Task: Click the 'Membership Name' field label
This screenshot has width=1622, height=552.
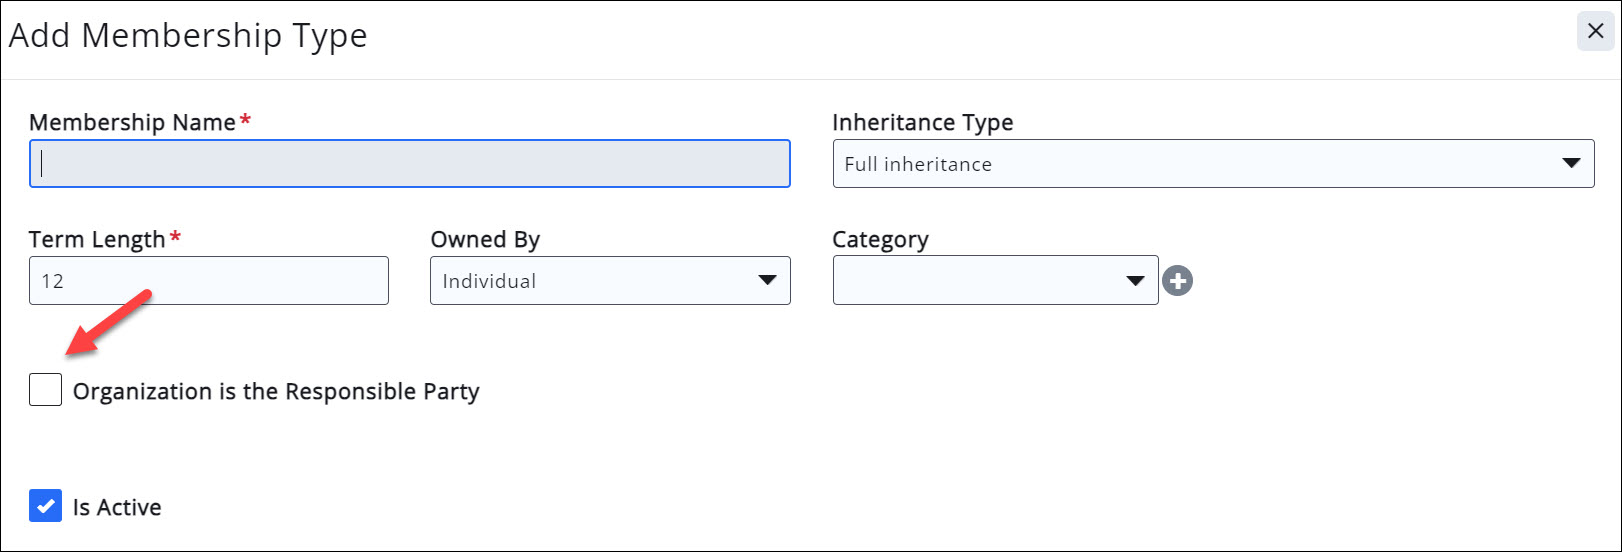Action: (x=132, y=122)
